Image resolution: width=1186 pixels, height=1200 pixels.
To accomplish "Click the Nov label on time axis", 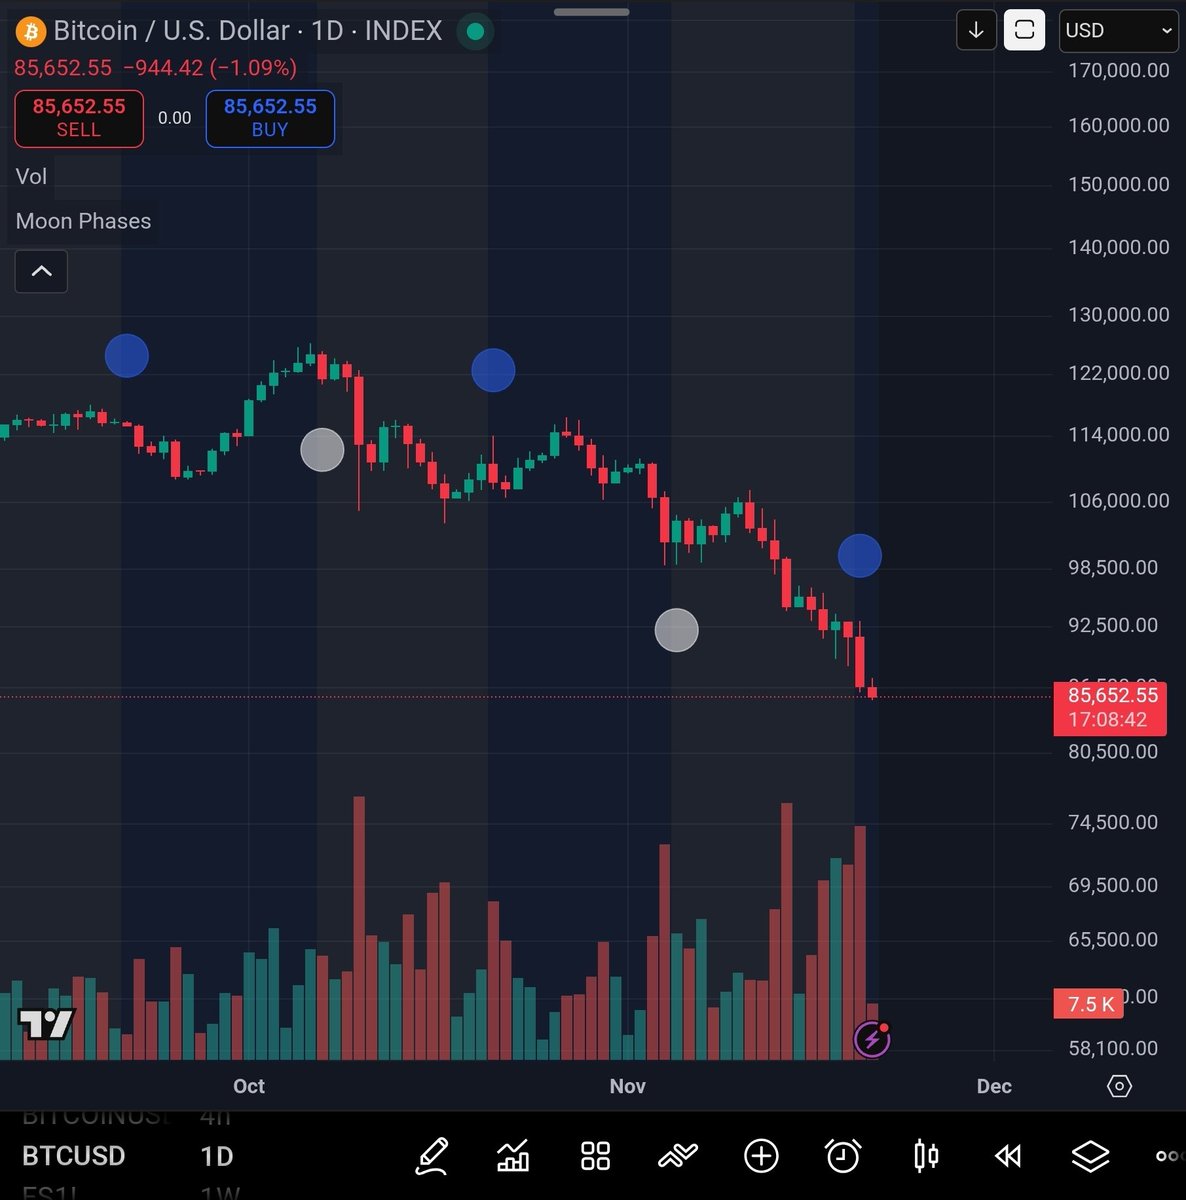I will click(x=628, y=1086).
